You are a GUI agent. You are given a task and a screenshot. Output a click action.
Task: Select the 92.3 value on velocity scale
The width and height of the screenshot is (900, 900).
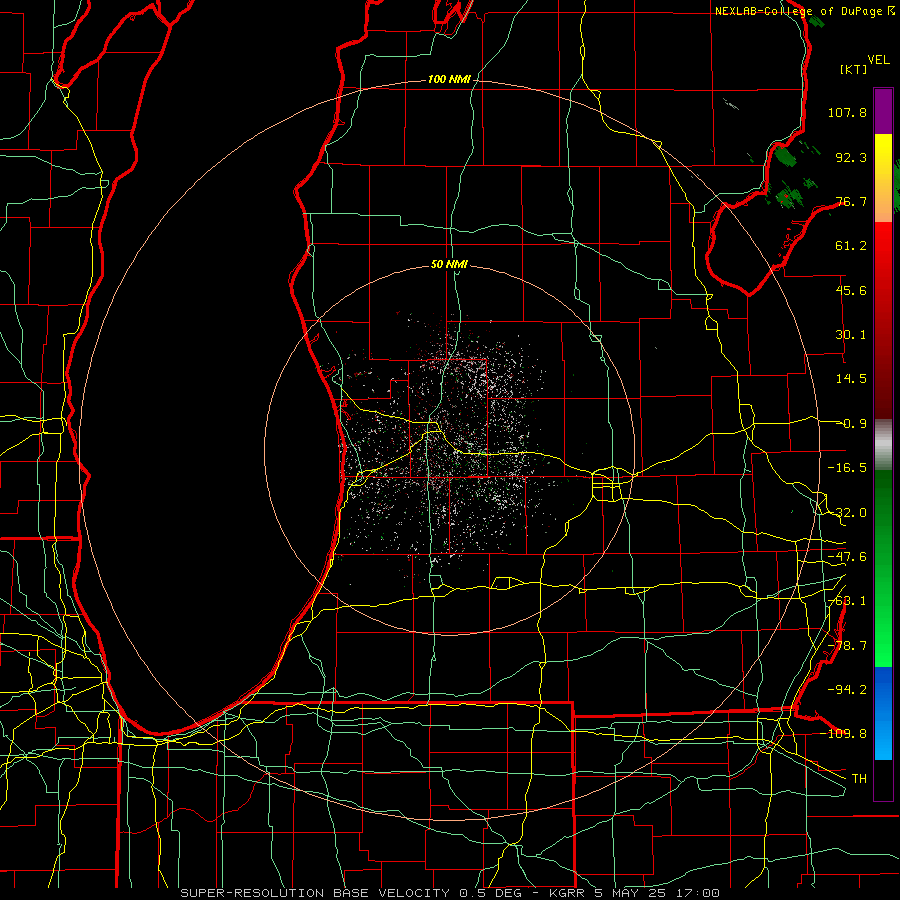pos(851,157)
